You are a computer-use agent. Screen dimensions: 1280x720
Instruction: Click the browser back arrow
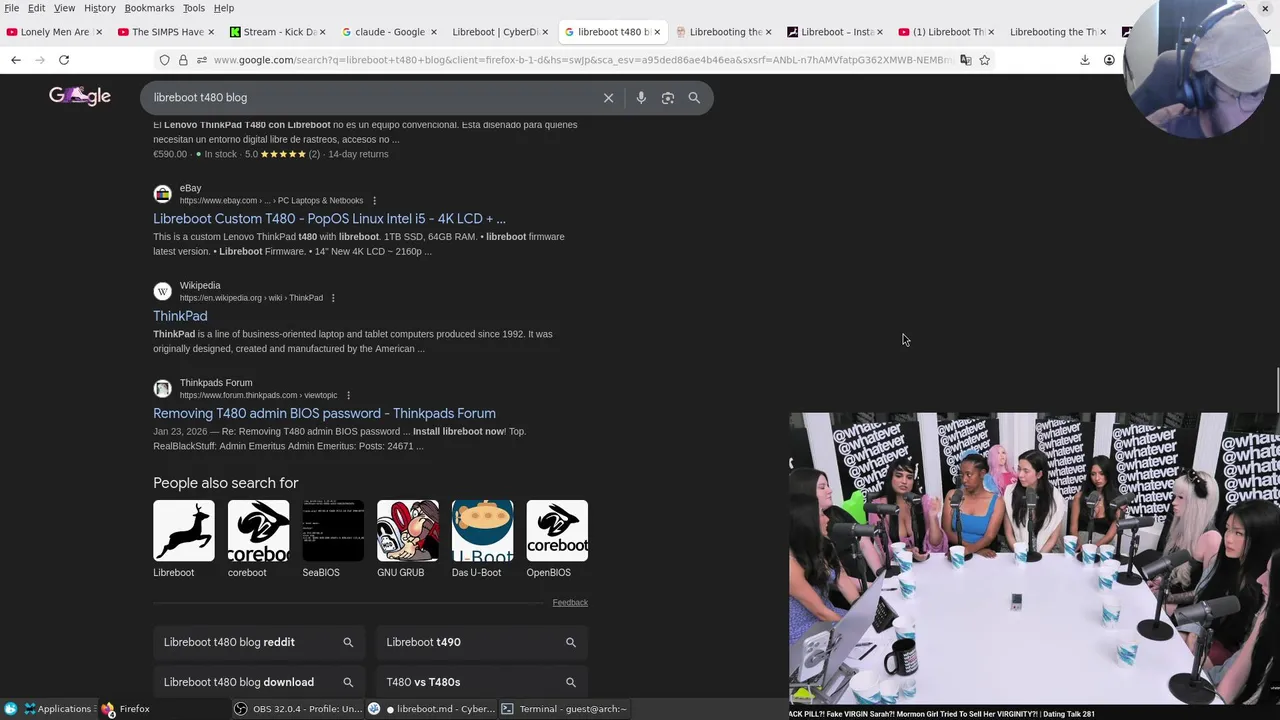click(16, 60)
